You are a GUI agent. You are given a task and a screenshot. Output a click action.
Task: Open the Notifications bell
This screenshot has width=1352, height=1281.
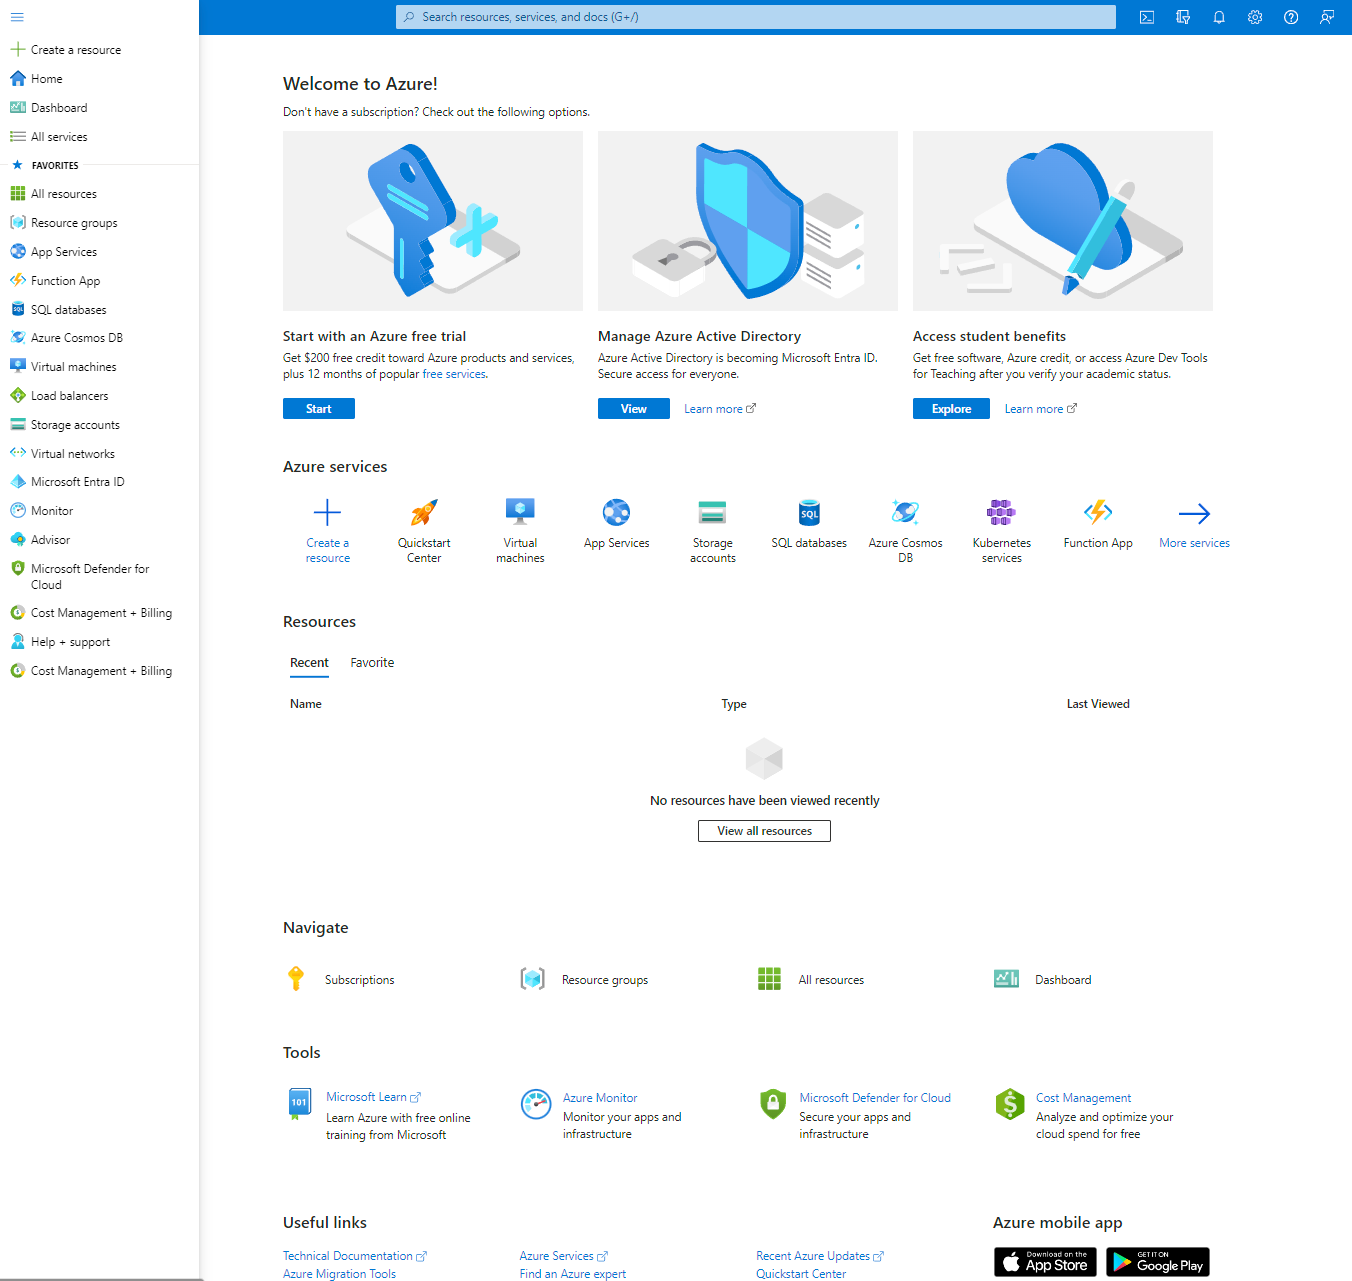point(1219,17)
